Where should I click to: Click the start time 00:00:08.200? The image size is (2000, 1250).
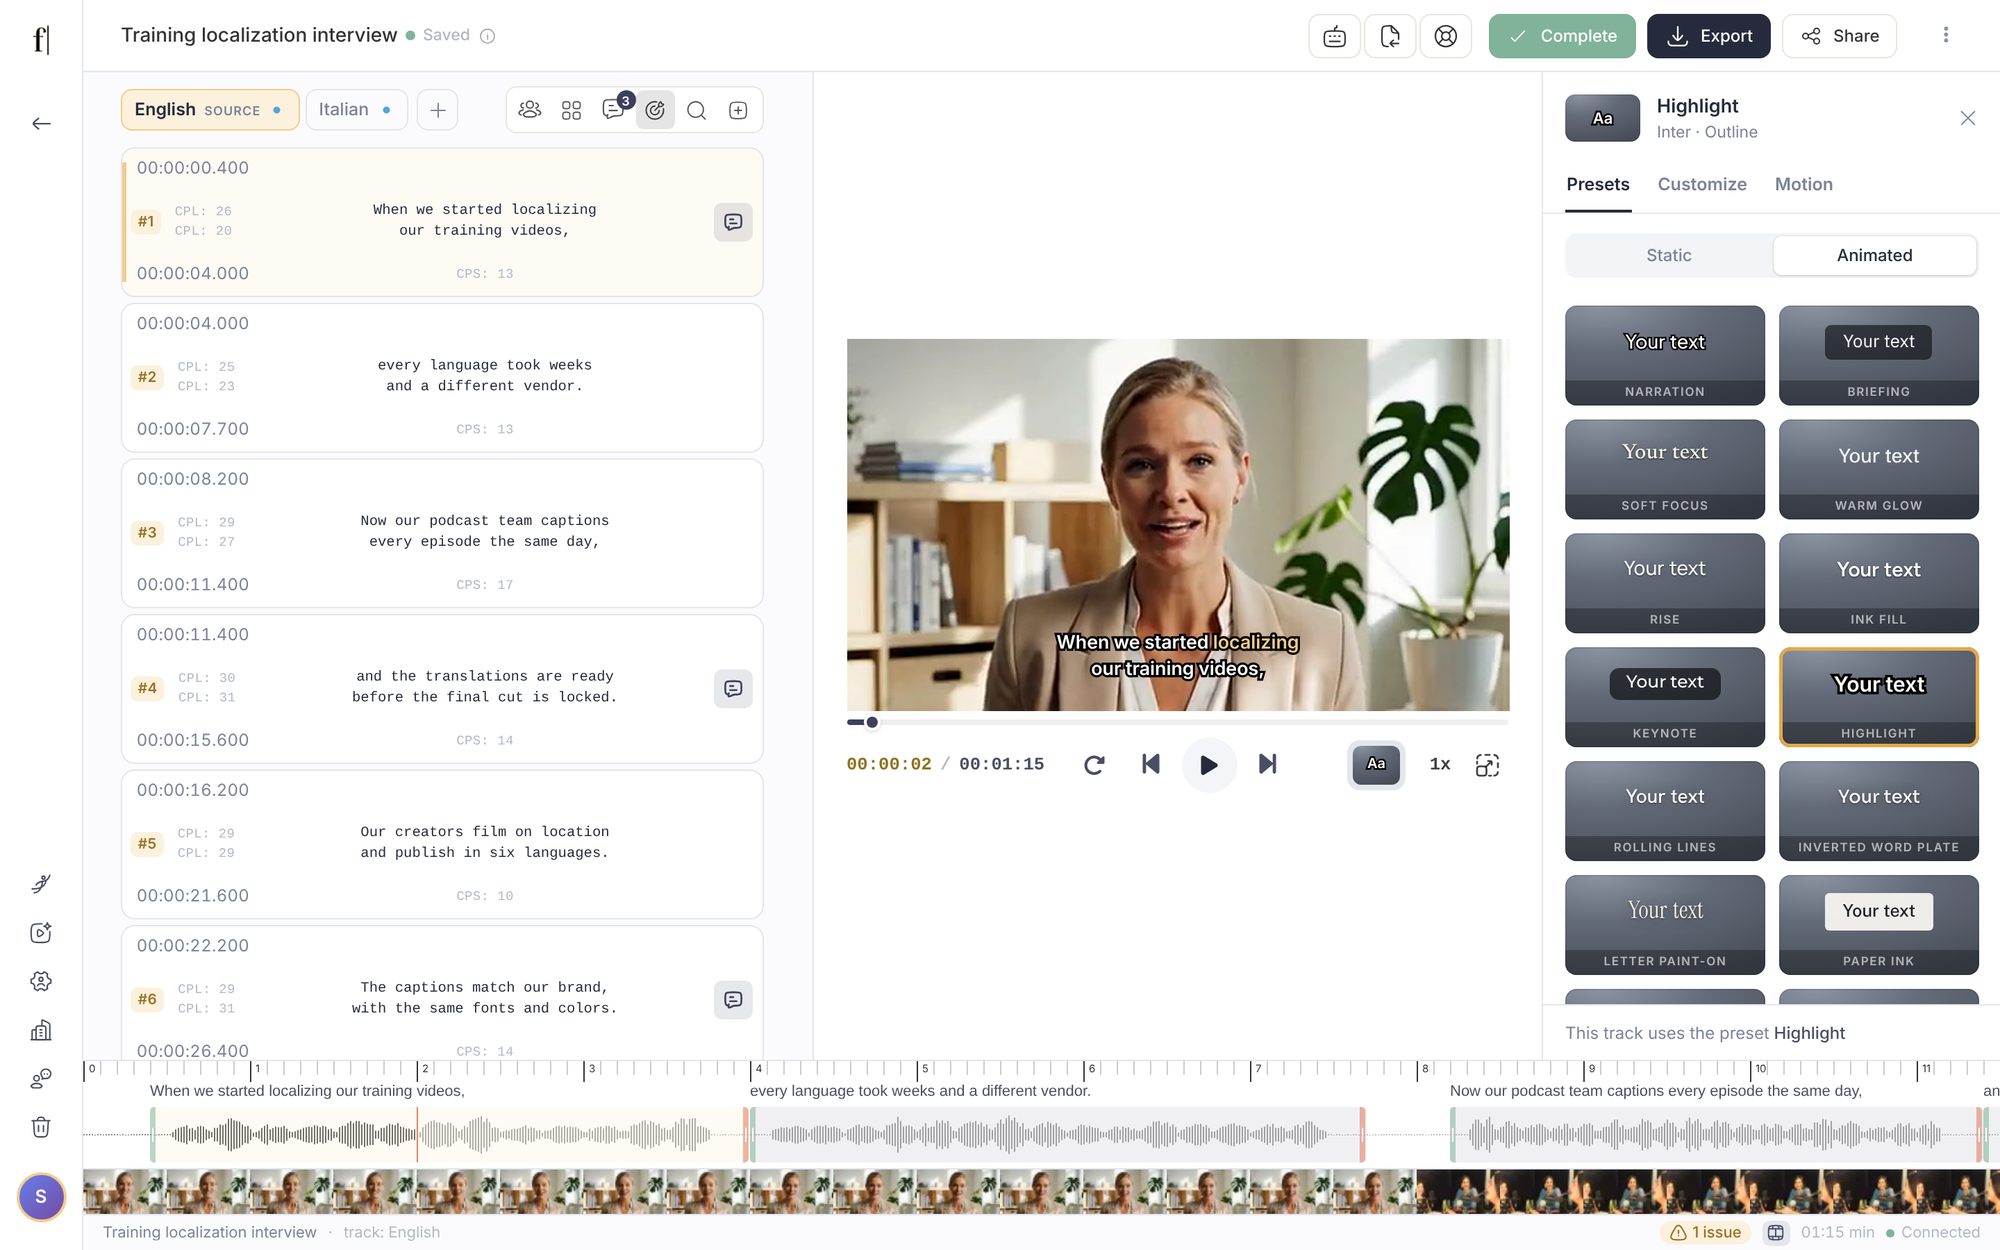pyautogui.click(x=193, y=479)
